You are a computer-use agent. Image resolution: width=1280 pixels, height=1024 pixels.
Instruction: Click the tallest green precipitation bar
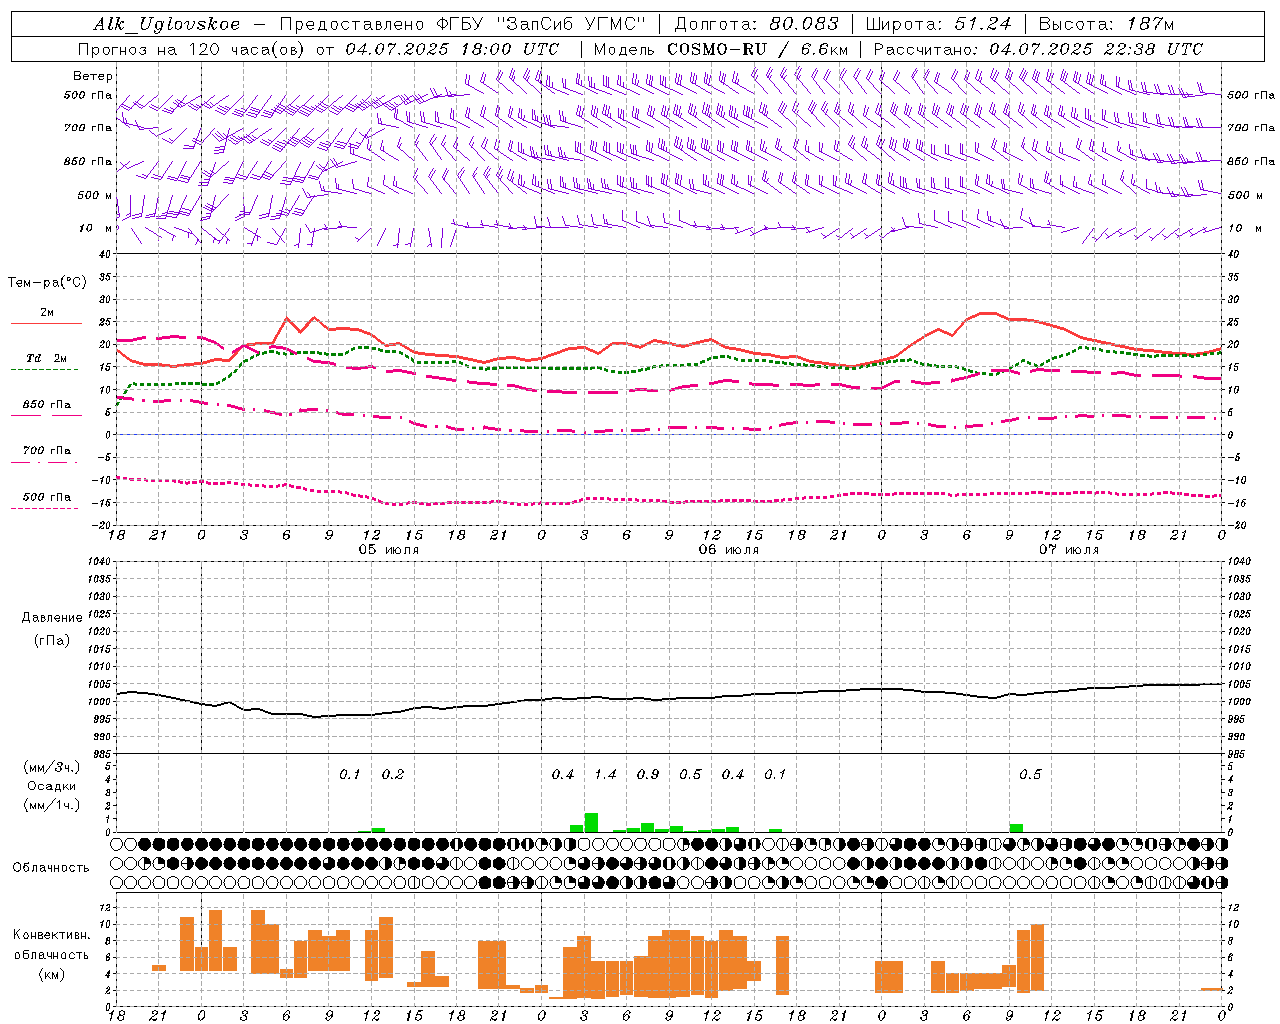[x=591, y=823]
